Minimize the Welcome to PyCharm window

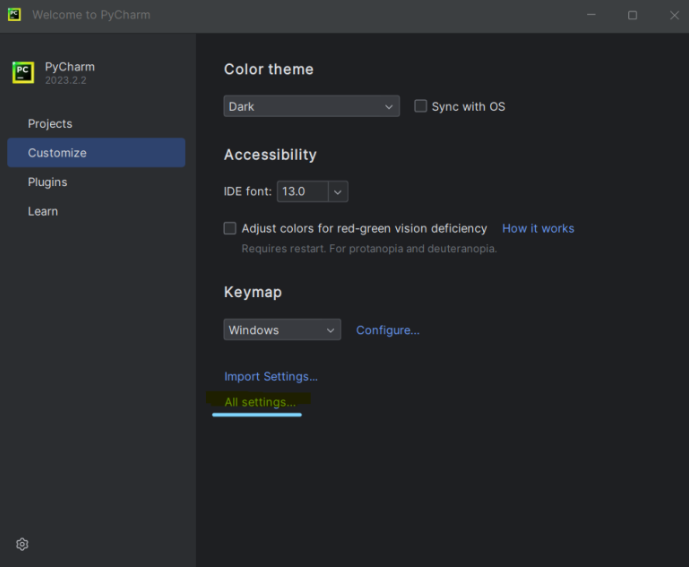pyautogui.click(x=591, y=15)
